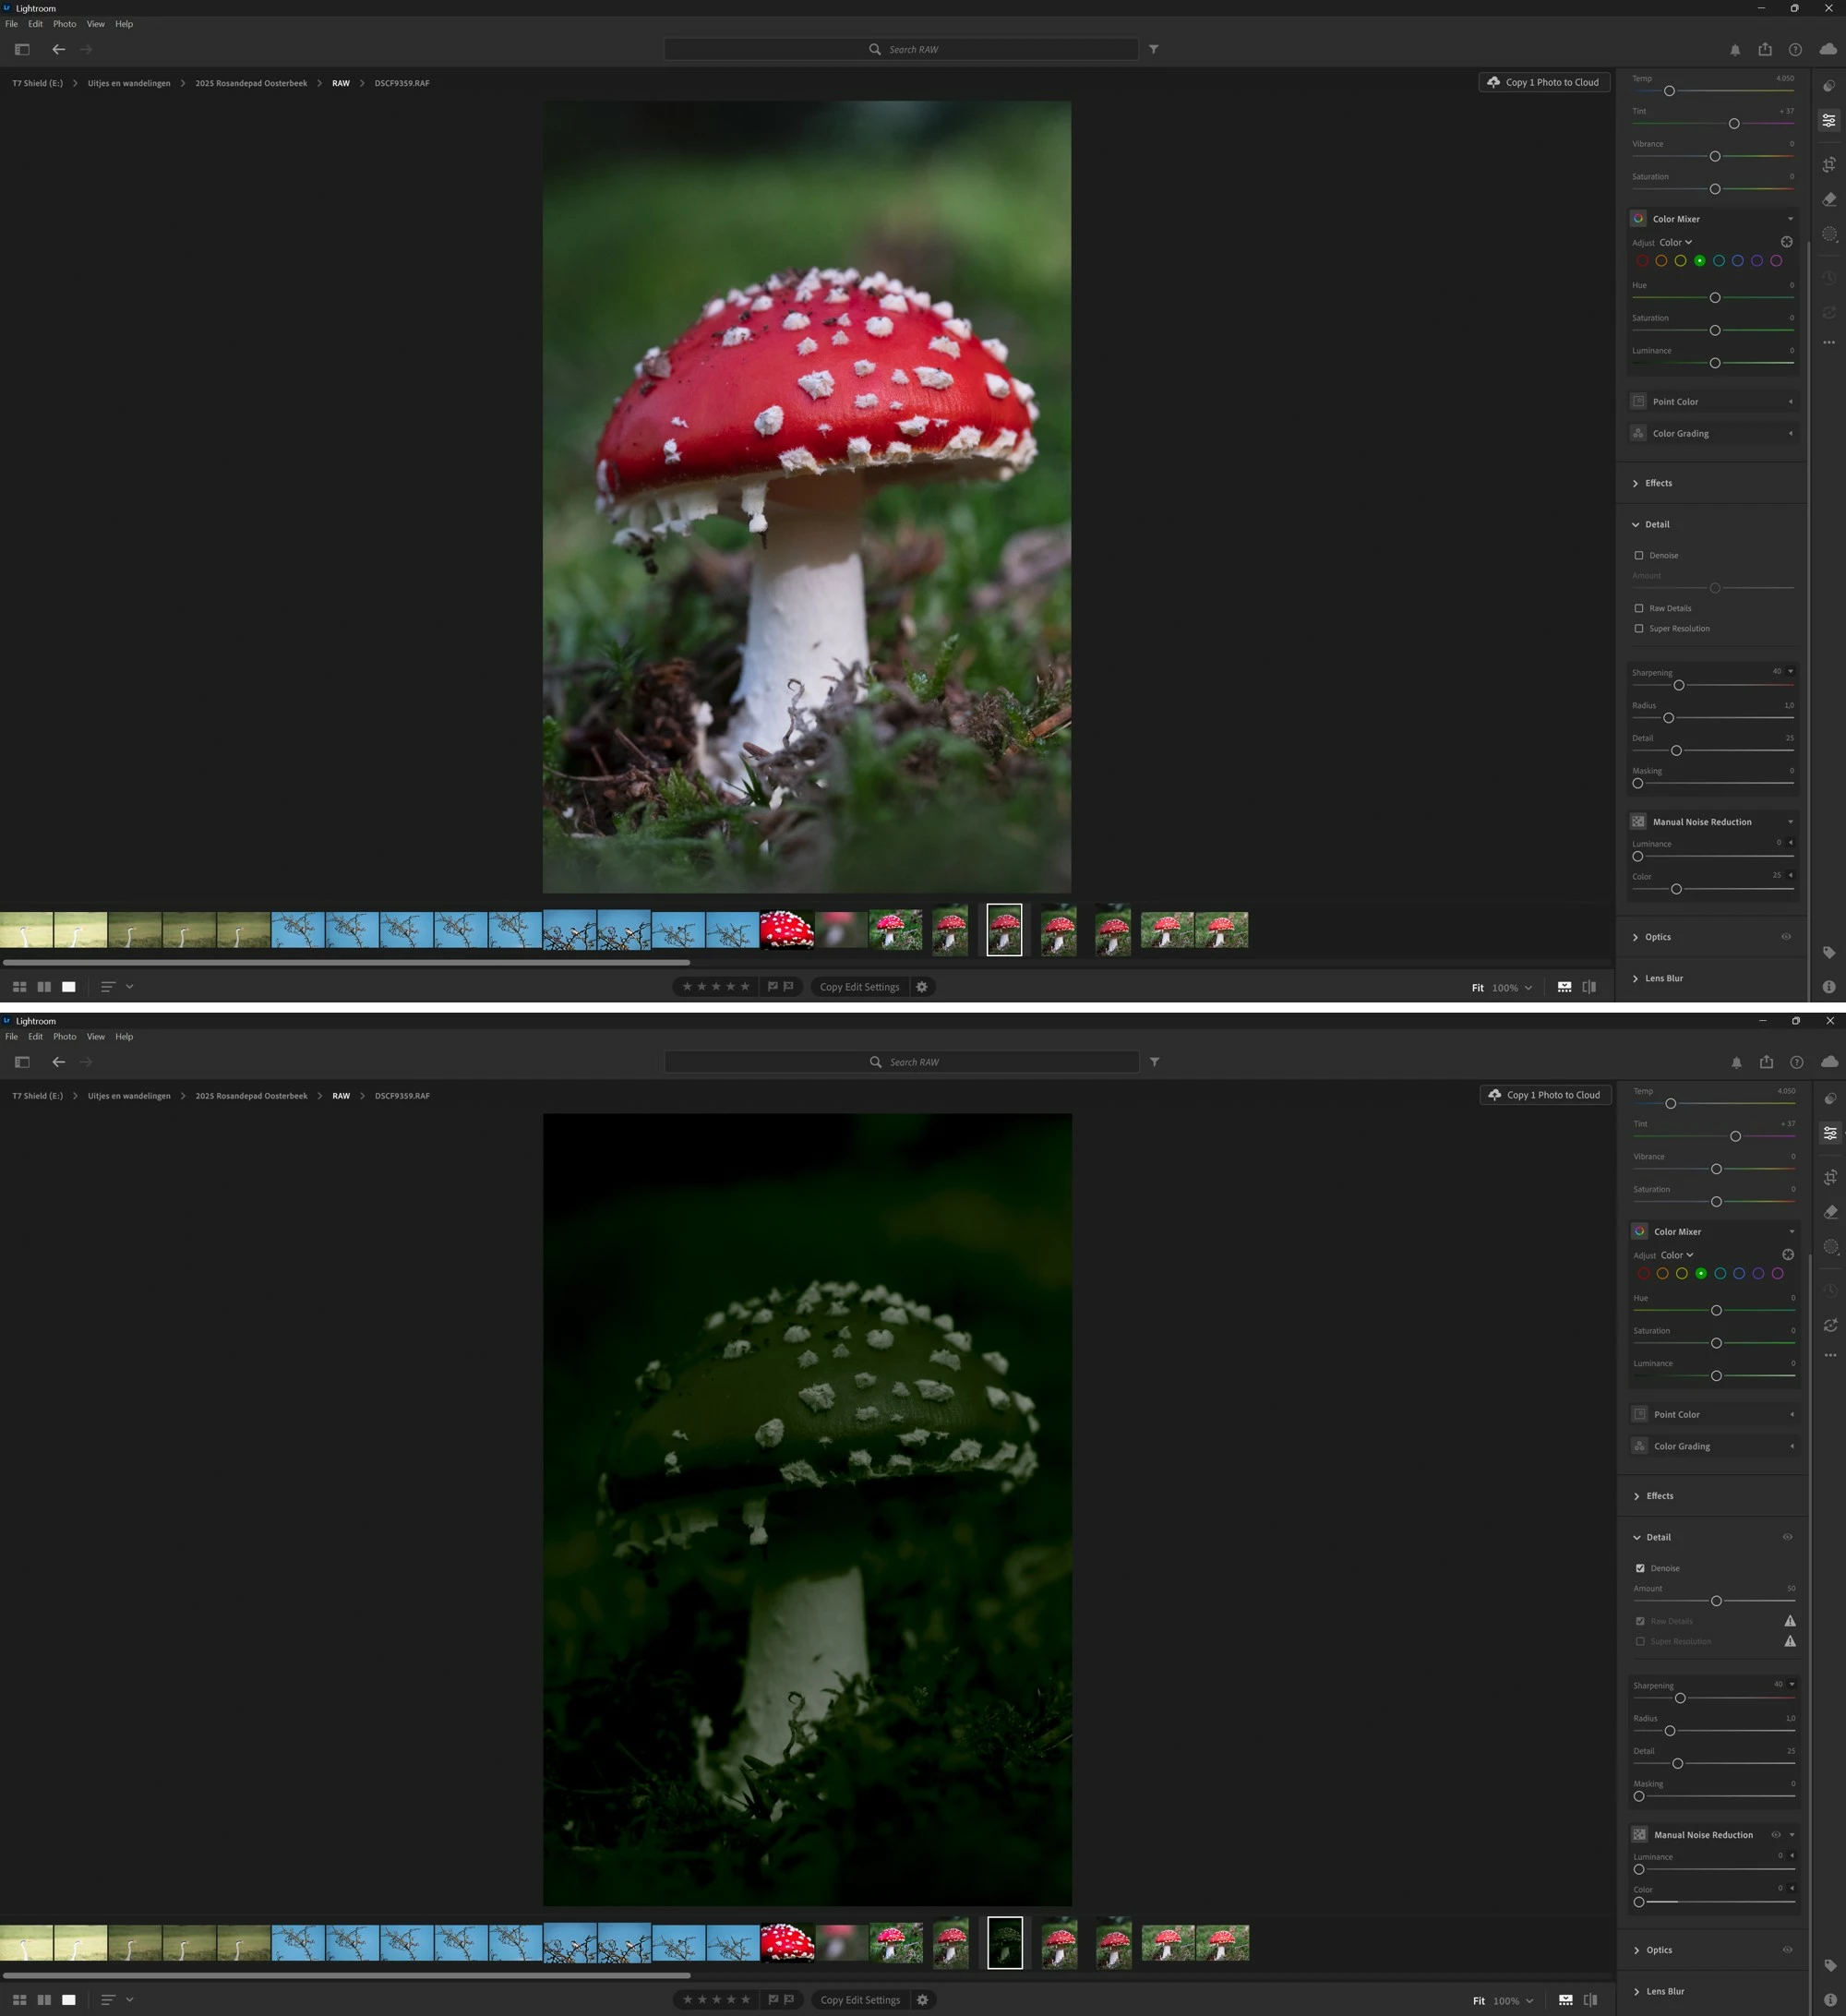
Task: Switch to photo grid view in upper window
Action: click(19, 987)
